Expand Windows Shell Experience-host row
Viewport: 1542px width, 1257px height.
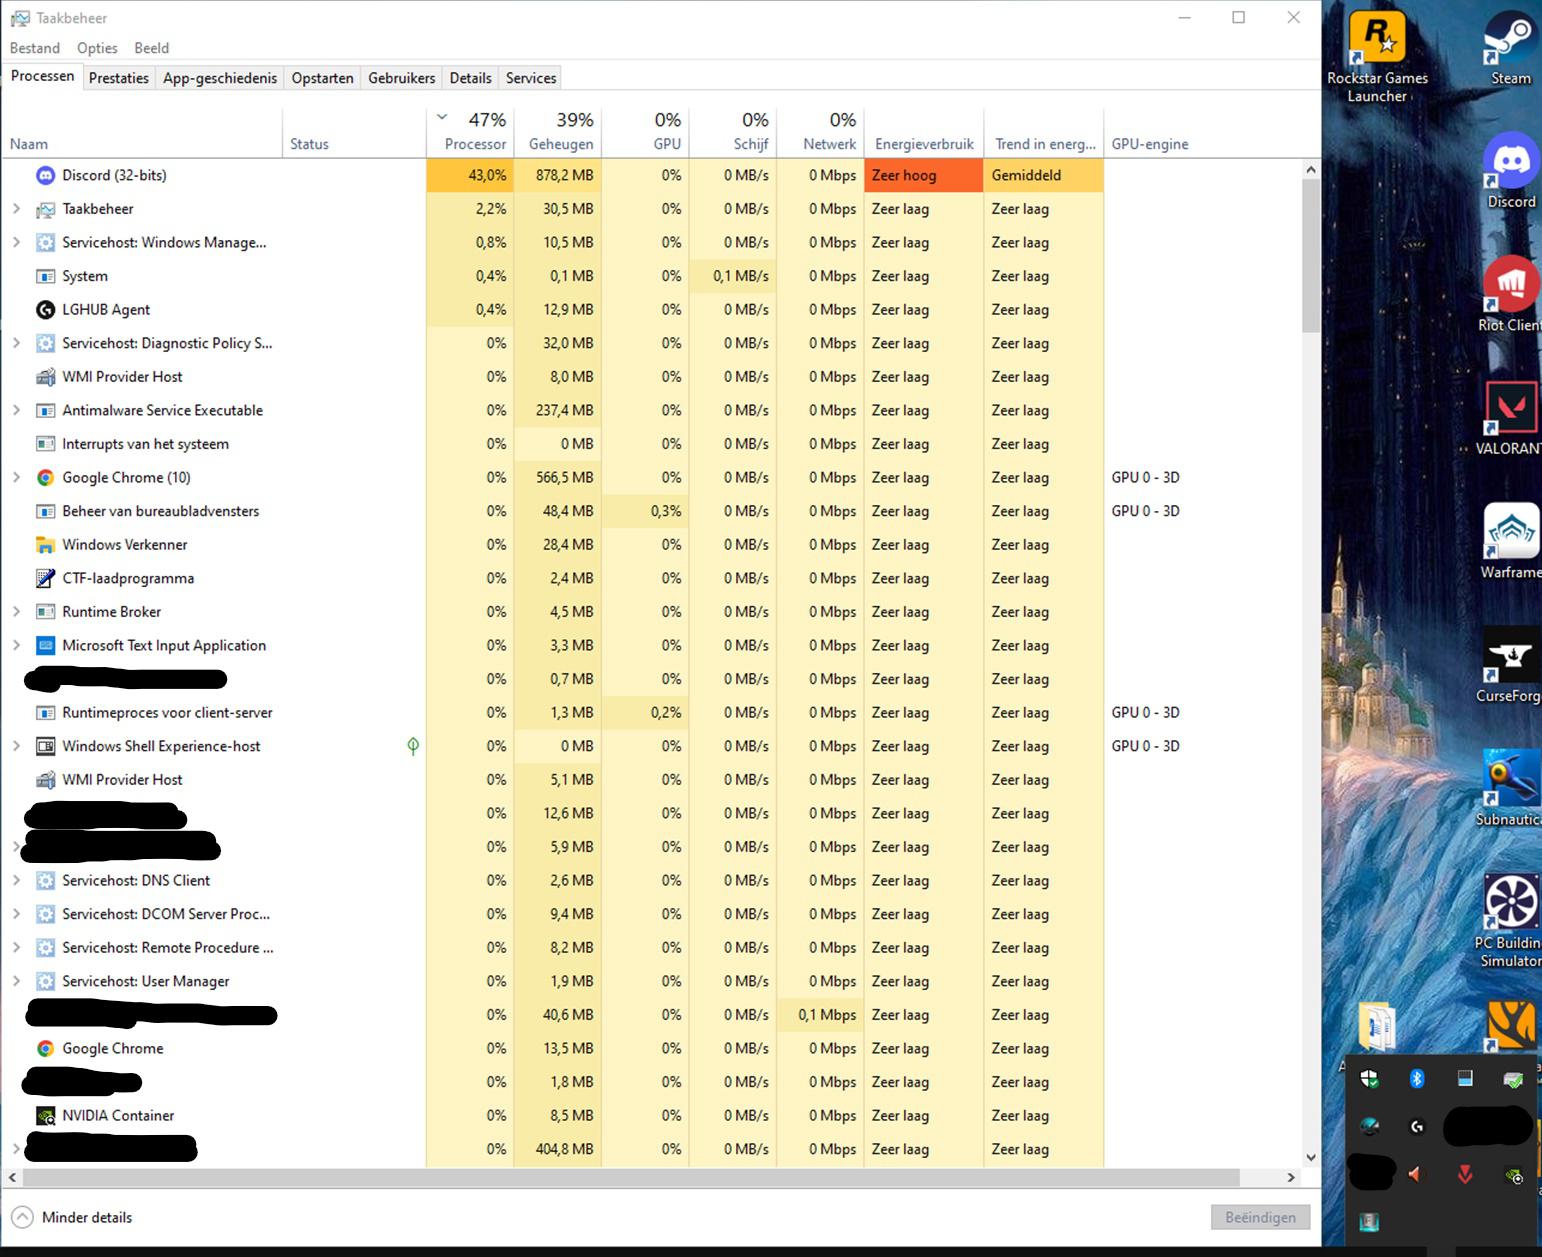coord(16,746)
